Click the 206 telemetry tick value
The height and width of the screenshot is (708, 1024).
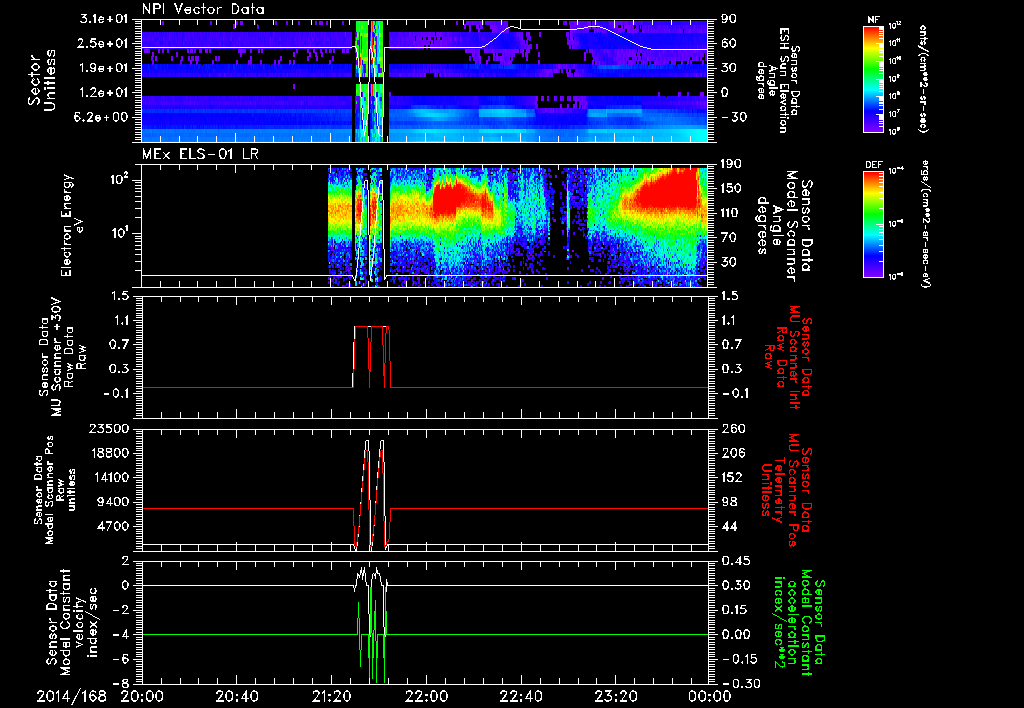point(733,453)
